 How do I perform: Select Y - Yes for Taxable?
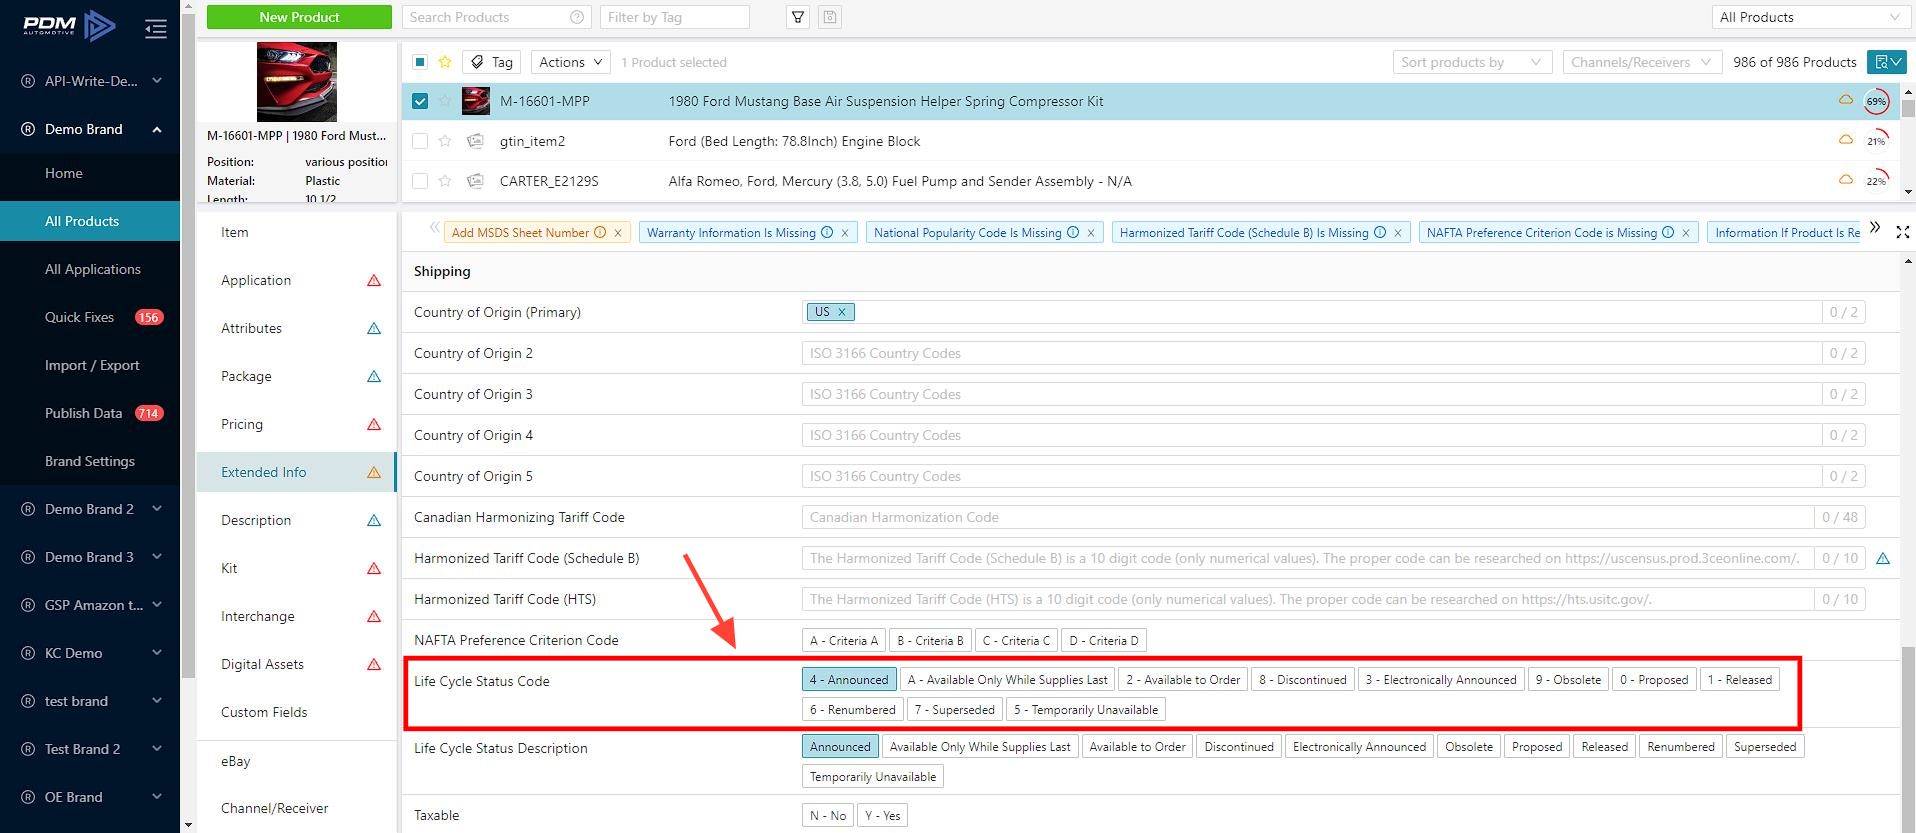883,816
